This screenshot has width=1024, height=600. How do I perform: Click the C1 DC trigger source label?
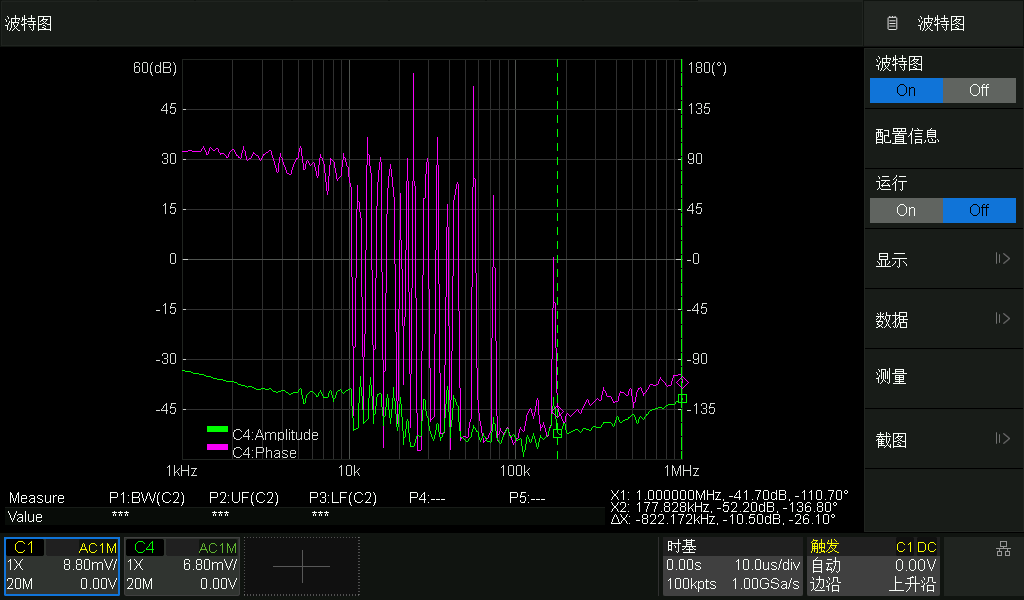916,547
